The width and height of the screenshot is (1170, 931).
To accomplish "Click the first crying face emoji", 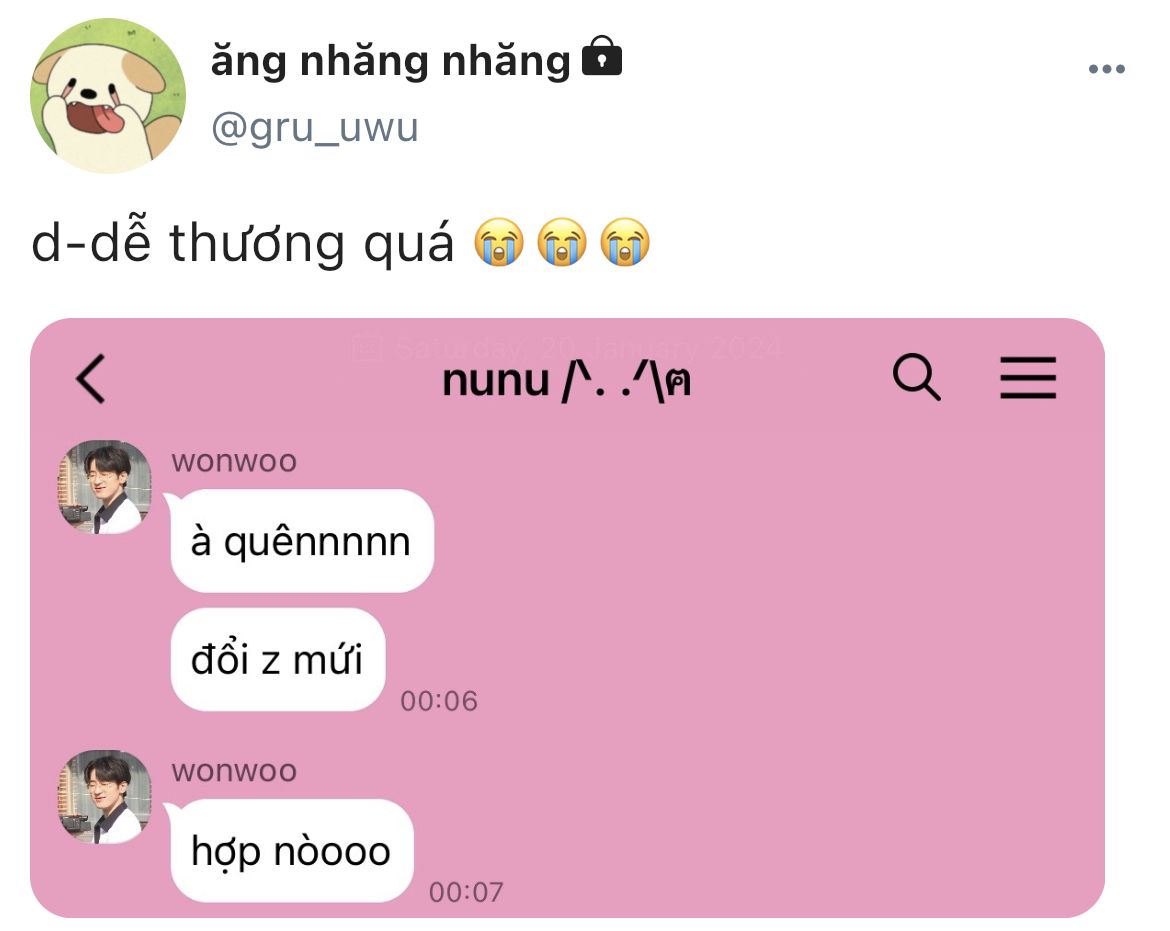I will [499, 242].
